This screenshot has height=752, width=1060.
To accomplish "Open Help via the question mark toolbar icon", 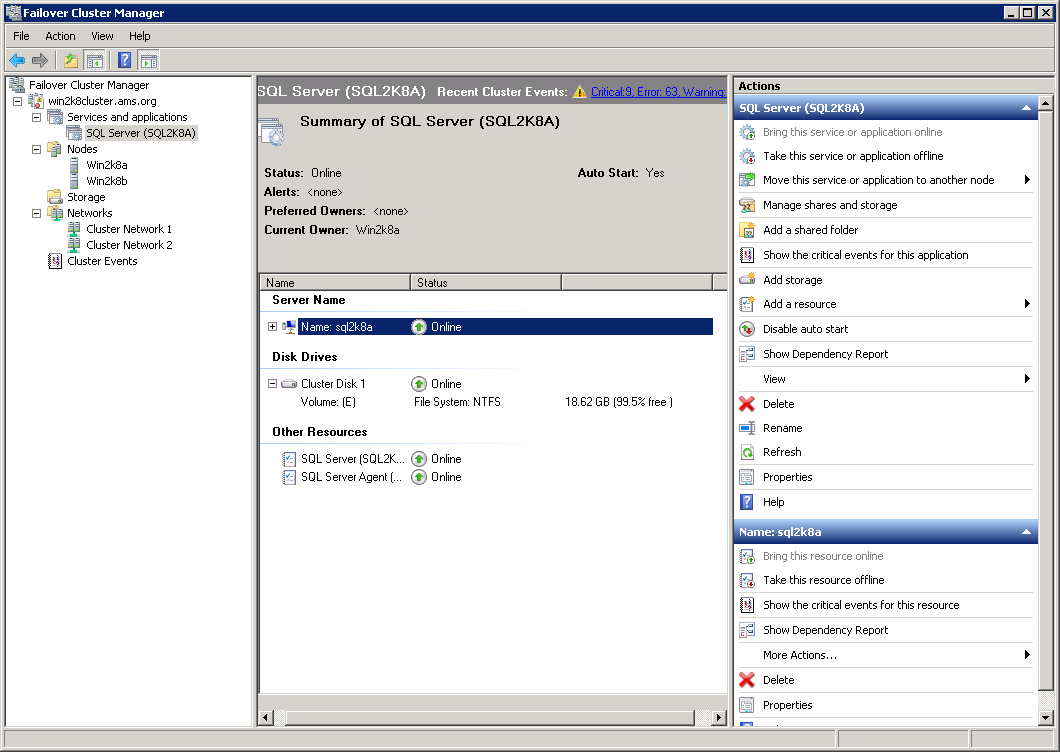I will [x=123, y=60].
